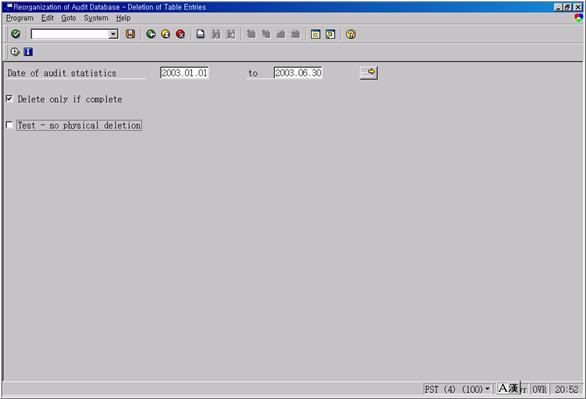Expand the command field dropdown arrow

pos(113,34)
